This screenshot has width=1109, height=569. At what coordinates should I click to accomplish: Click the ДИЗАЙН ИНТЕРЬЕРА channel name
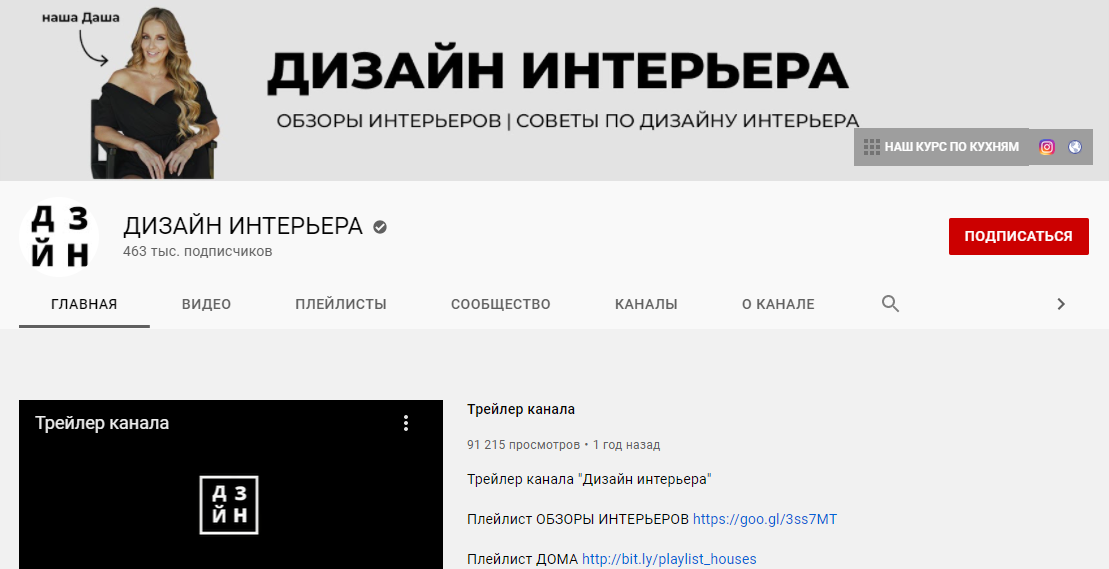243,226
